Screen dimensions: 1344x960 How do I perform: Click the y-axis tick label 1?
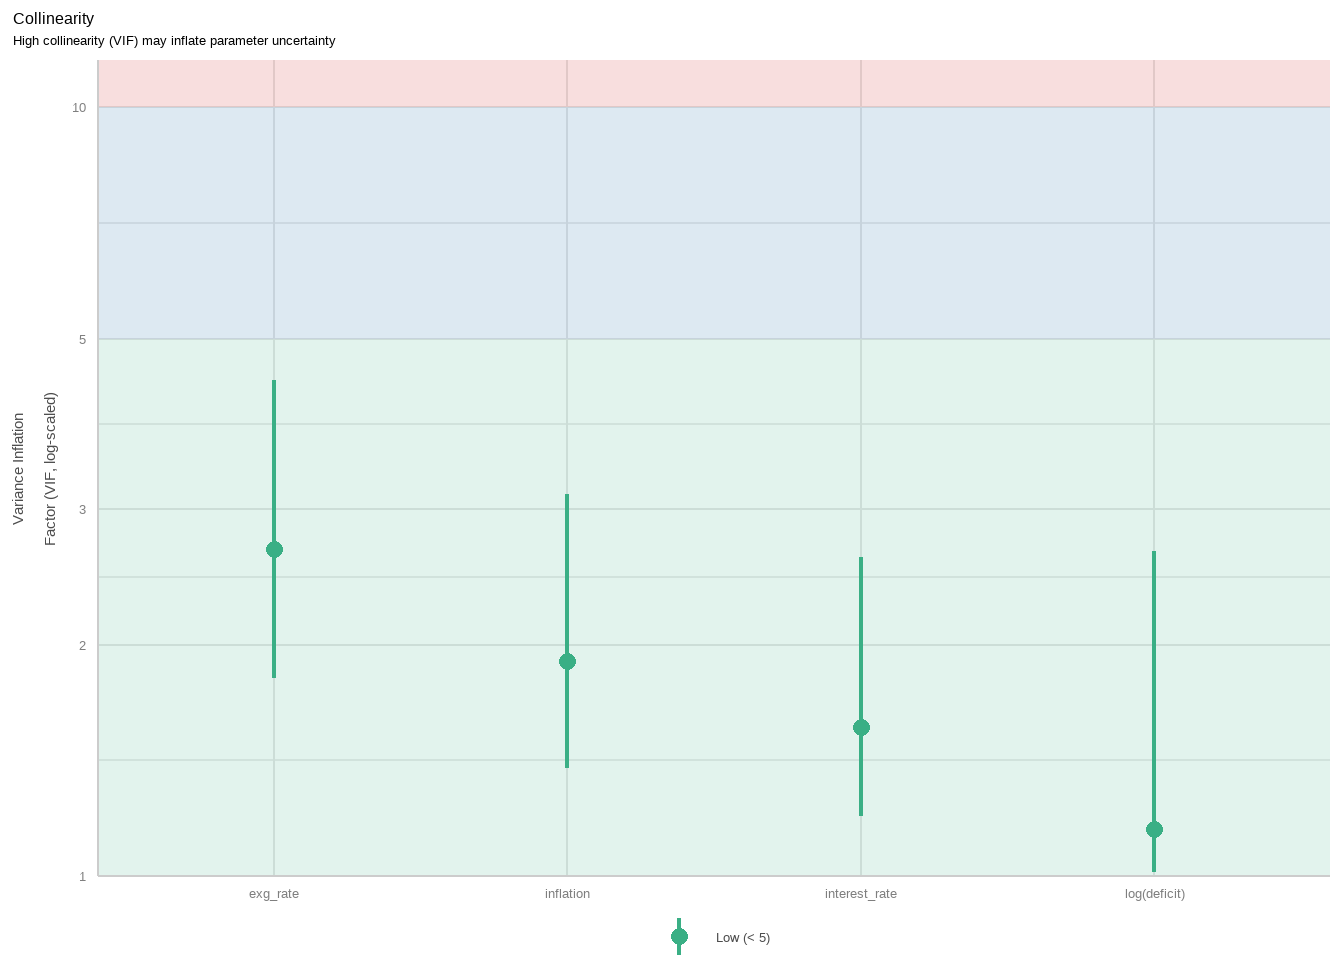(82, 877)
